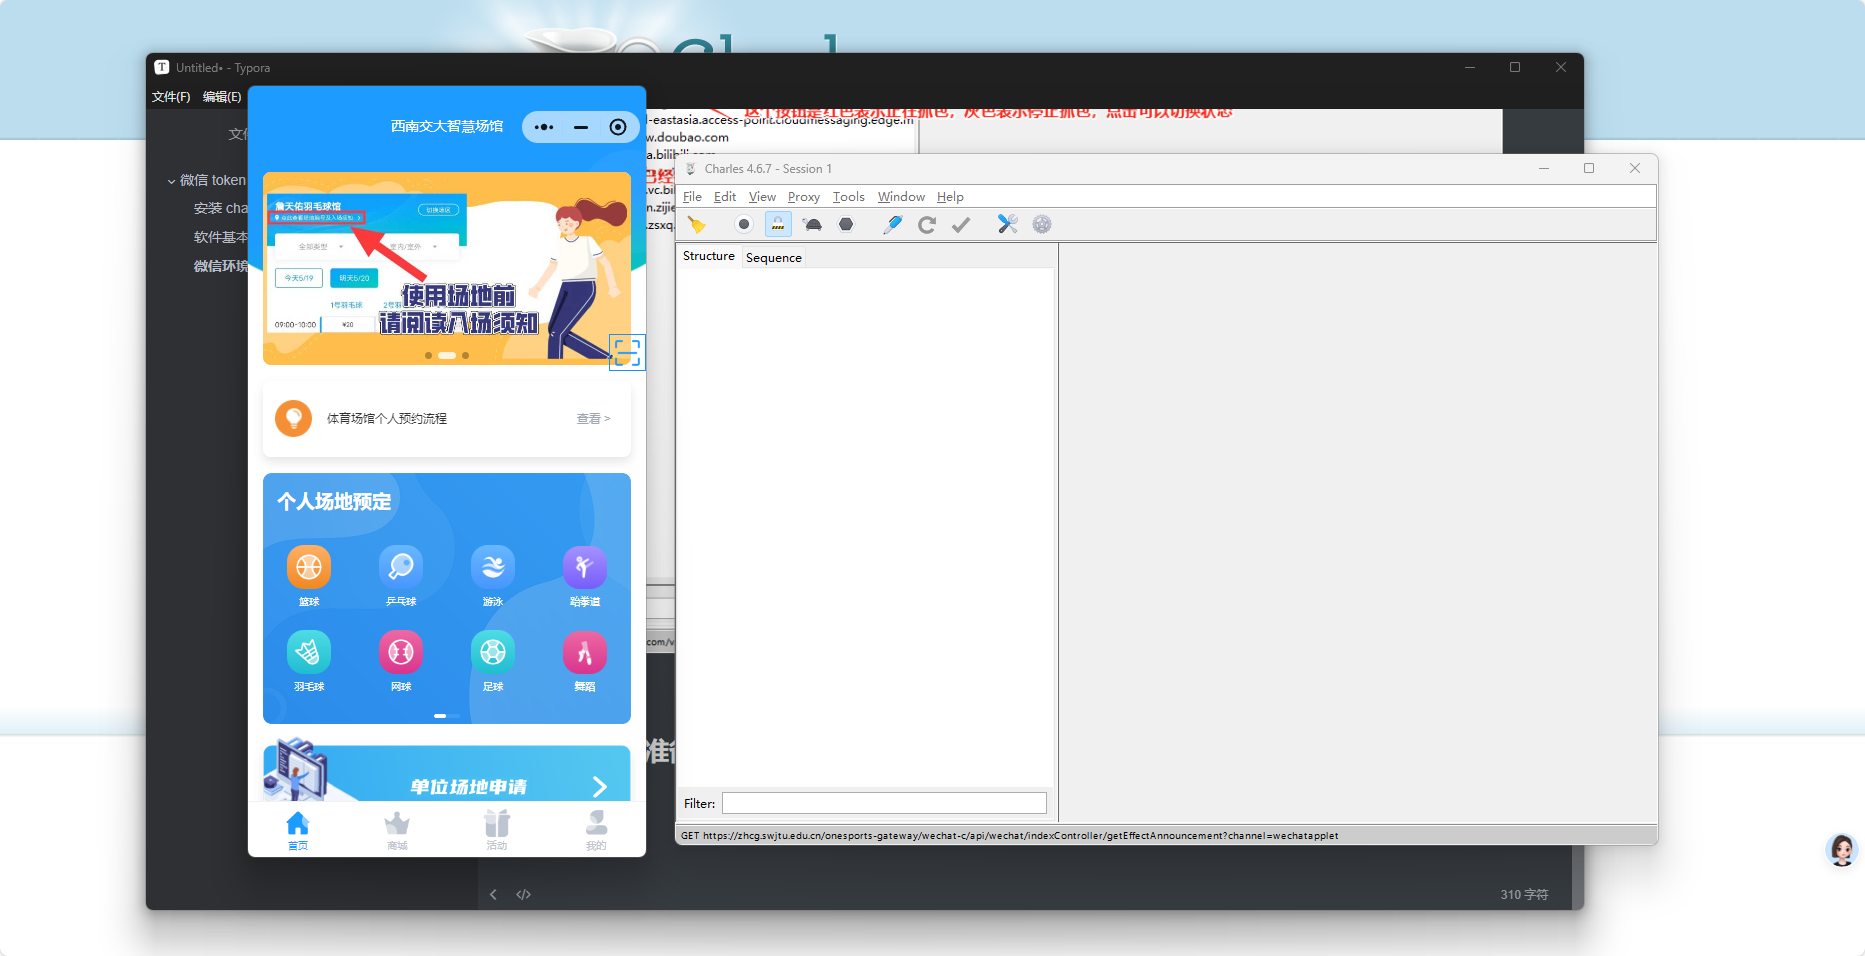Select 微信环境 outline item in Typora
This screenshot has width=1865, height=956.
pyautogui.click(x=220, y=266)
